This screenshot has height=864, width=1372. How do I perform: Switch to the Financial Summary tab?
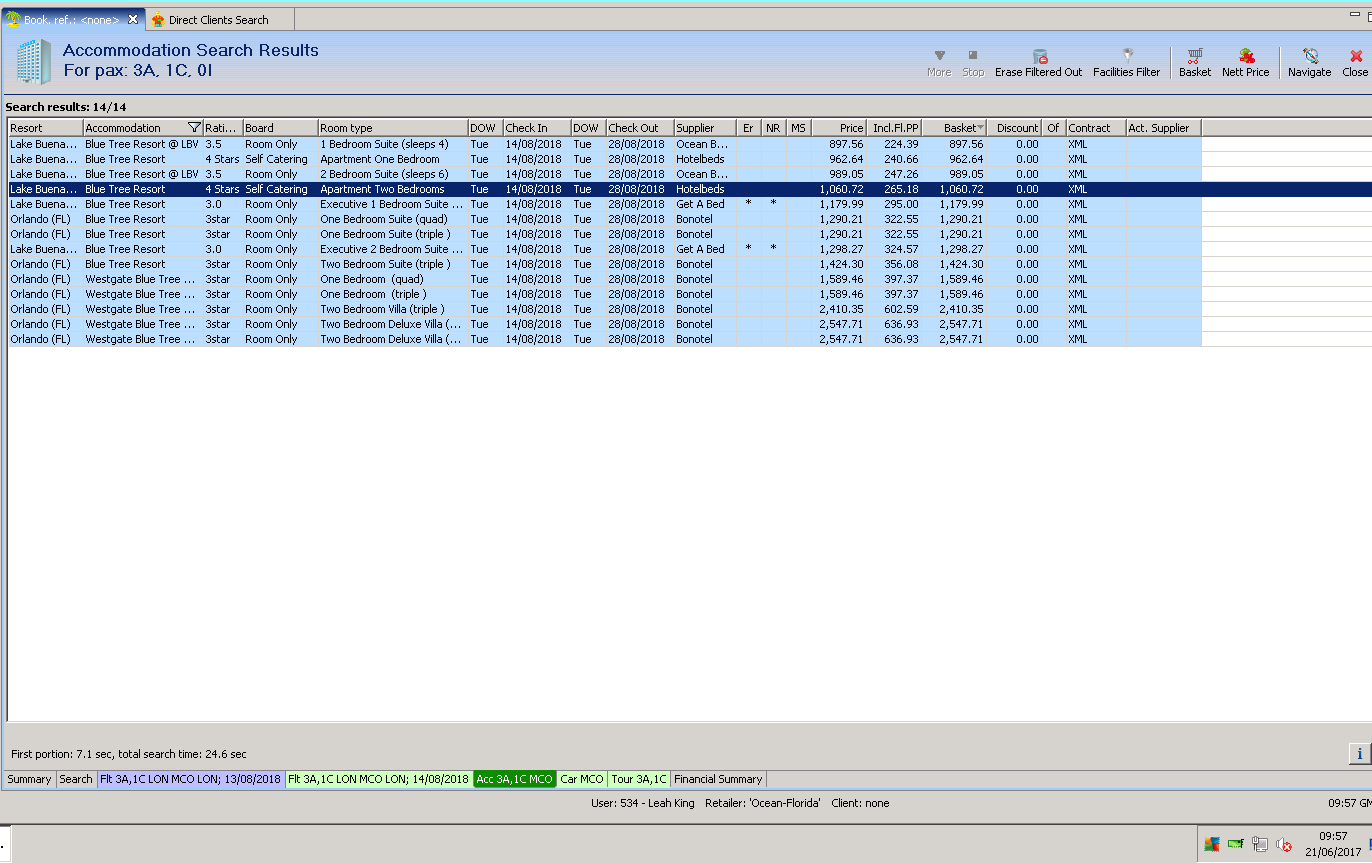pyautogui.click(x=718, y=779)
